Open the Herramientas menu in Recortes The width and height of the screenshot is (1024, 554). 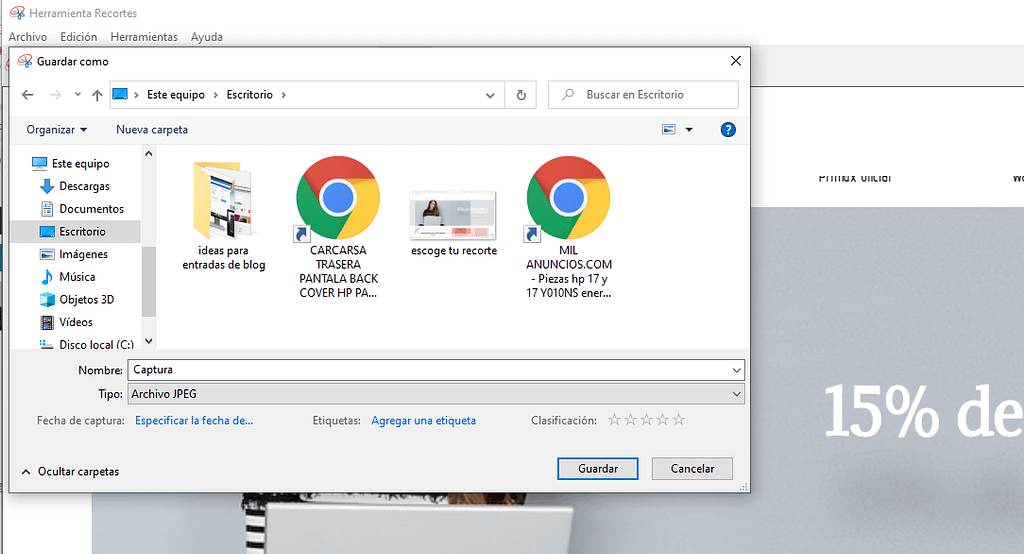pos(144,37)
